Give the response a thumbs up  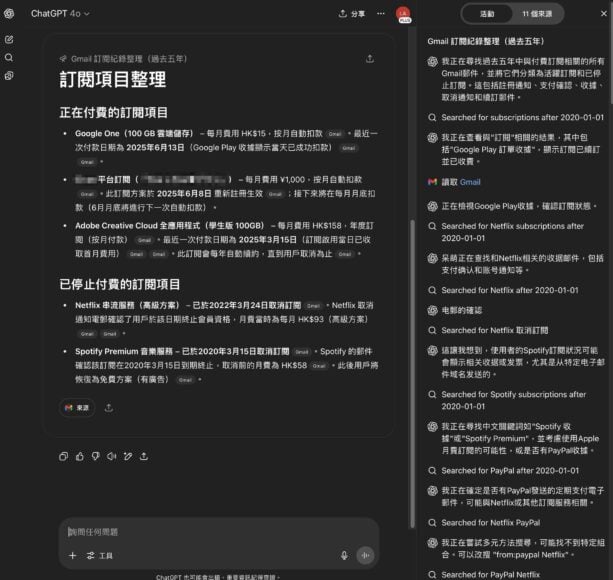click(x=79, y=456)
